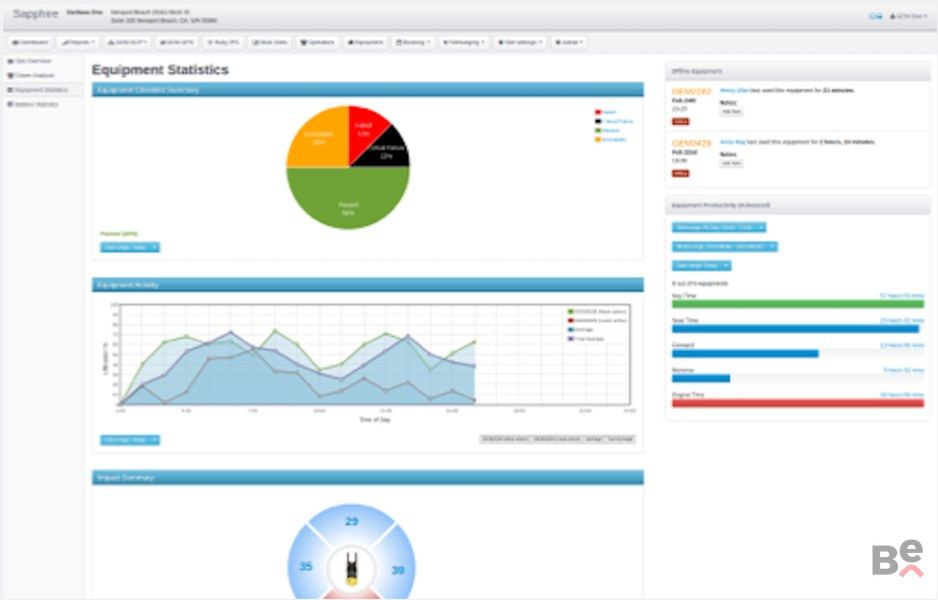Click the 39 impact count segment
Screen dimensions: 938x600
(x=397, y=570)
